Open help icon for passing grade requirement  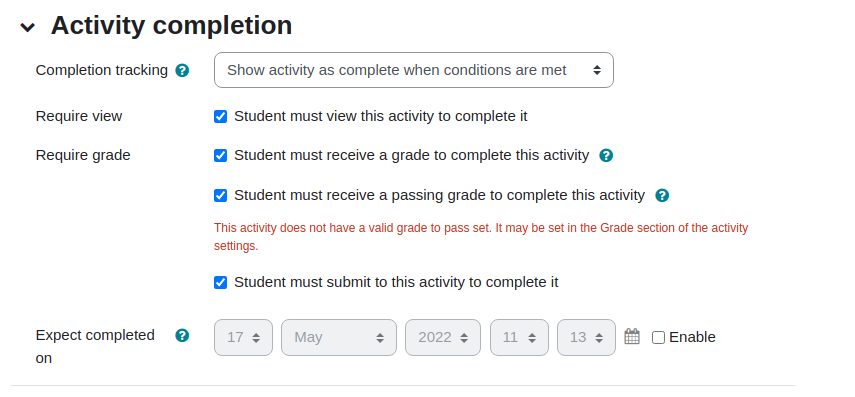662,195
